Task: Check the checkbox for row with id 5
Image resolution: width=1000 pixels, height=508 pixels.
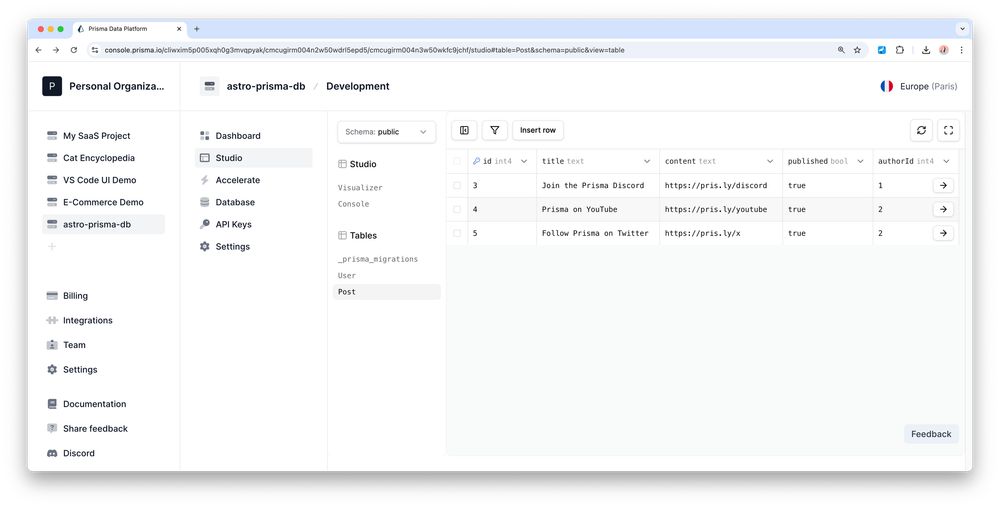Action: [x=457, y=233]
